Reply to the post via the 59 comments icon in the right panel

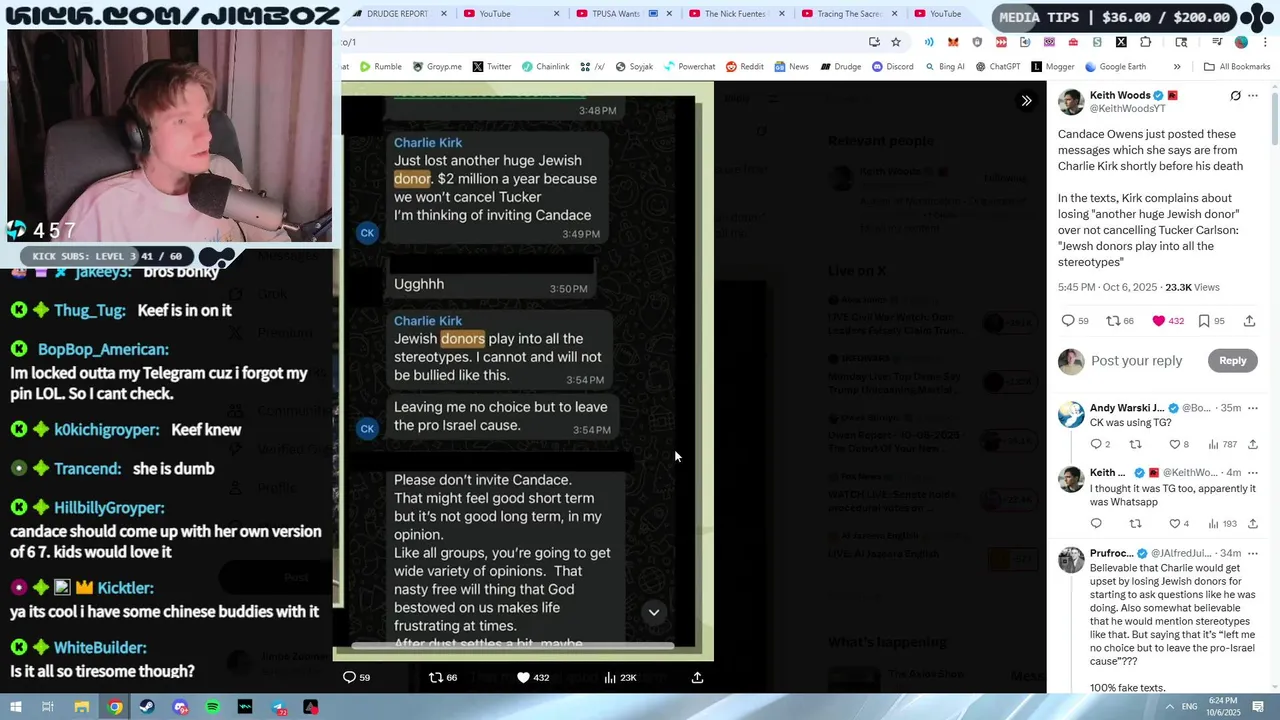pyautogui.click(x=1067, y=321)
